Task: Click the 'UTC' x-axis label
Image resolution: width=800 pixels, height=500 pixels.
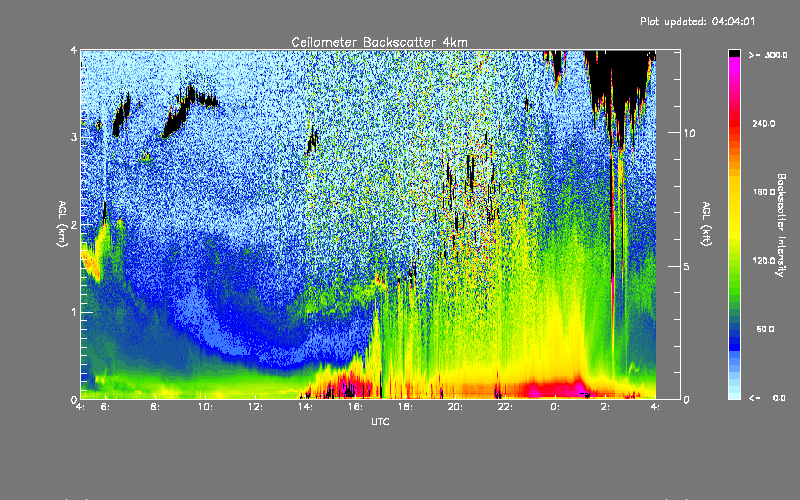Action: [380, 421]
